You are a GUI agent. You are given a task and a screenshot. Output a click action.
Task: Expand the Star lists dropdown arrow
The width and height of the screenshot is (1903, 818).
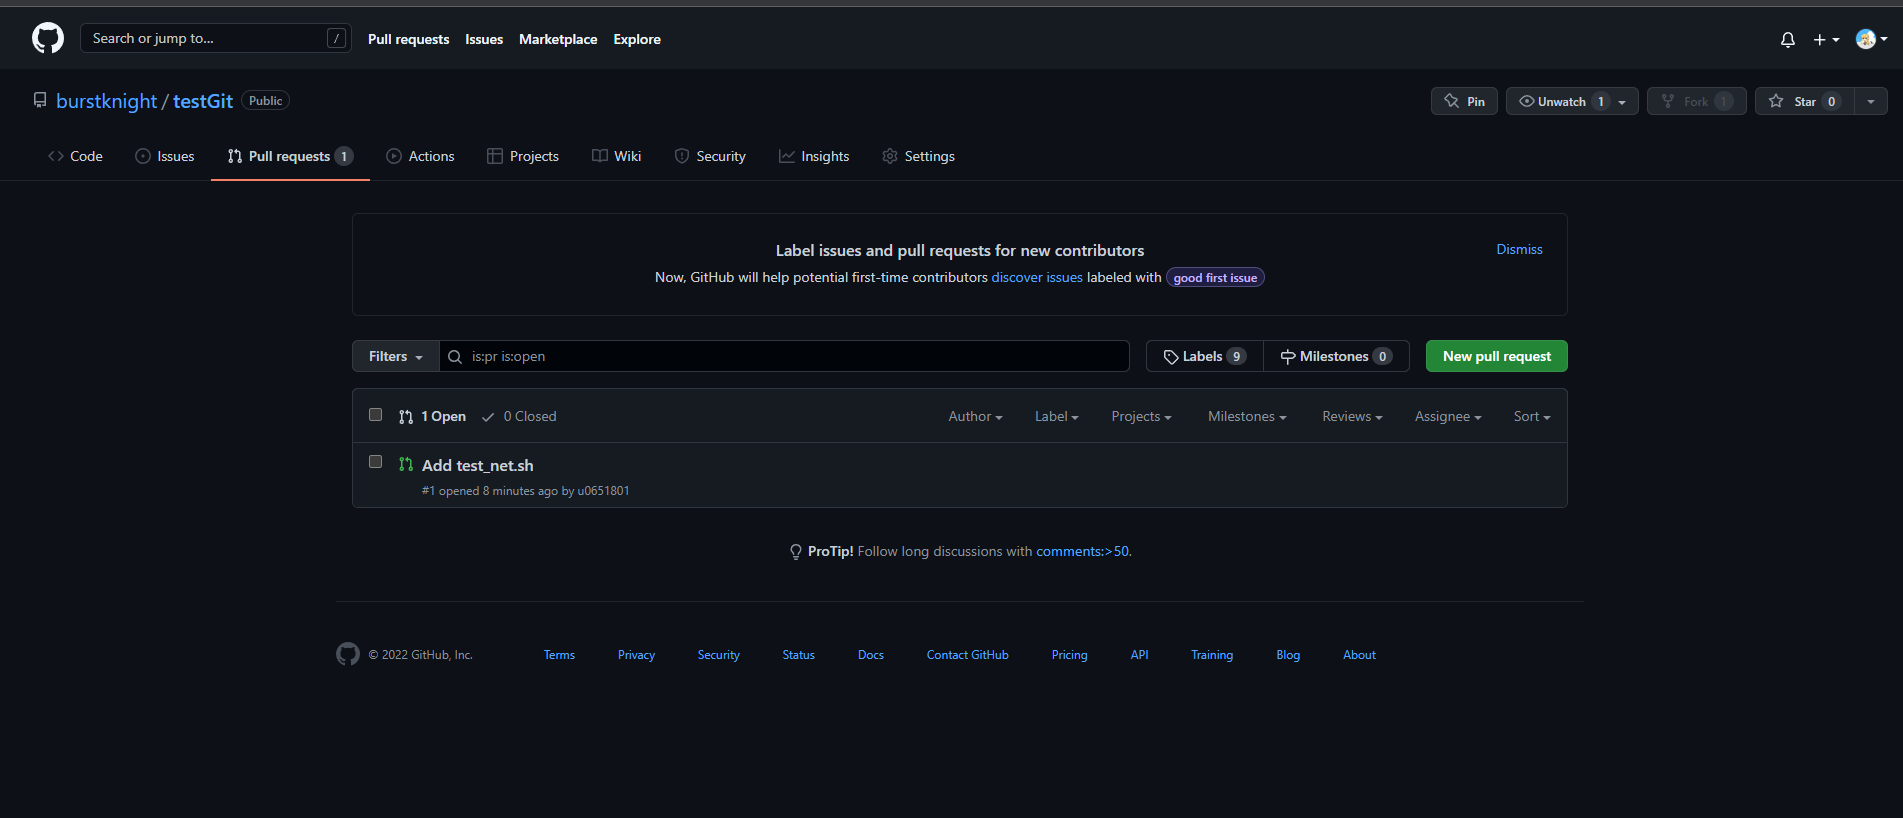click(x=1871, y=101)
